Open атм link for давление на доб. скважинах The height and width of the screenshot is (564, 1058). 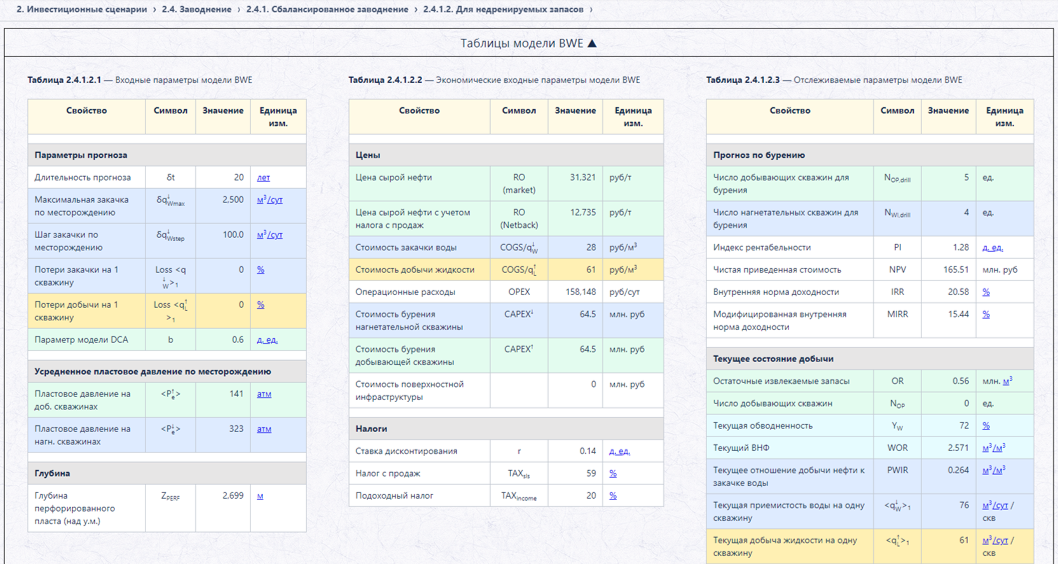tap(264, 394)
